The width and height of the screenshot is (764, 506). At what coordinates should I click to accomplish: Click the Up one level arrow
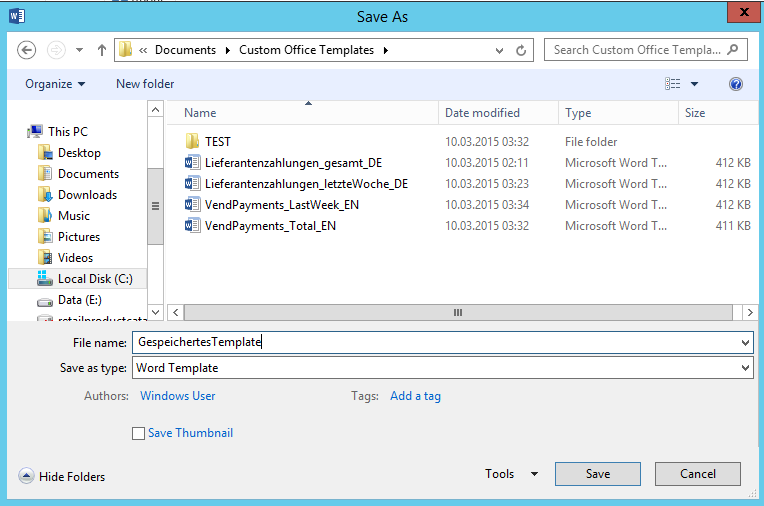coord(102,50)
